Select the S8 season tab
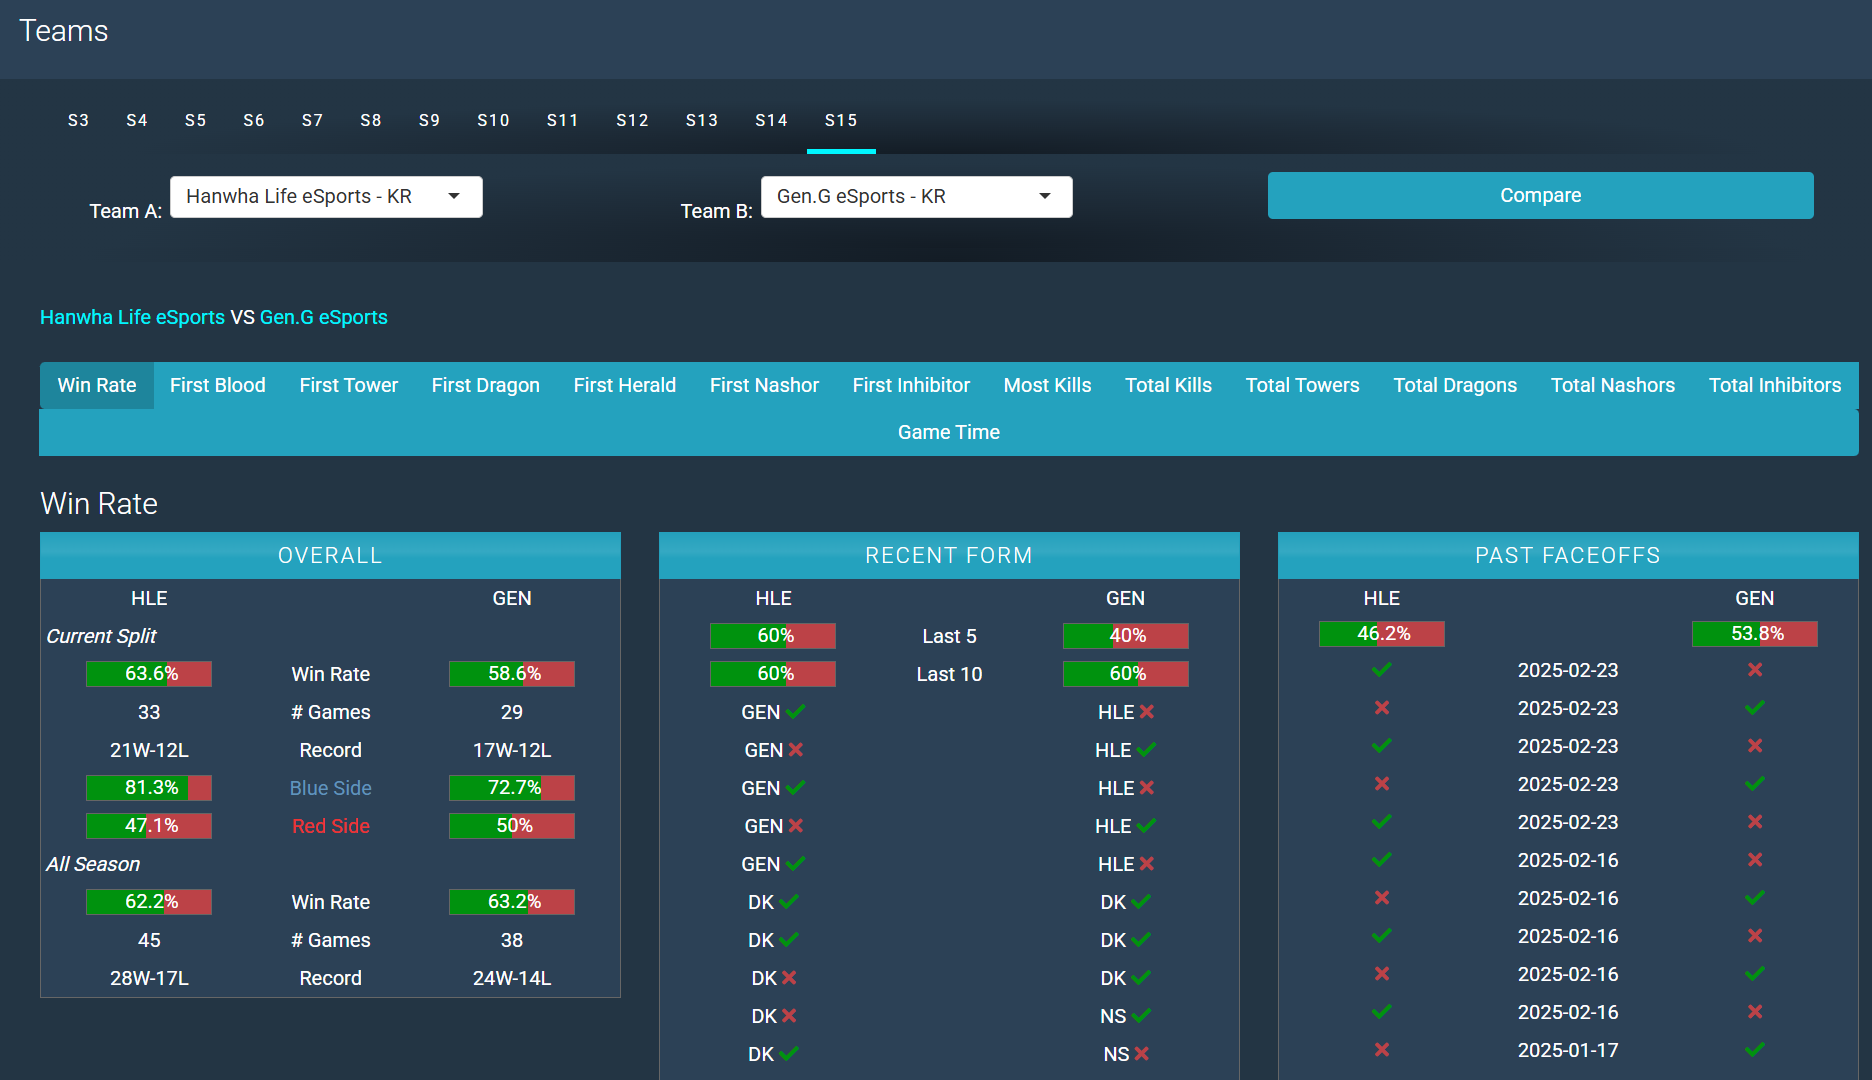The width and height of the screenshot is (1872, 1080). pyautogui.click(x=371, y=120)
